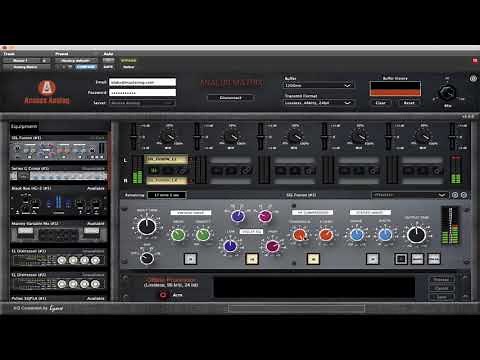This screenshot has height=360, width=480.
Task: Click second gear icon right of preset dropdown
Action: coord(464,195)
